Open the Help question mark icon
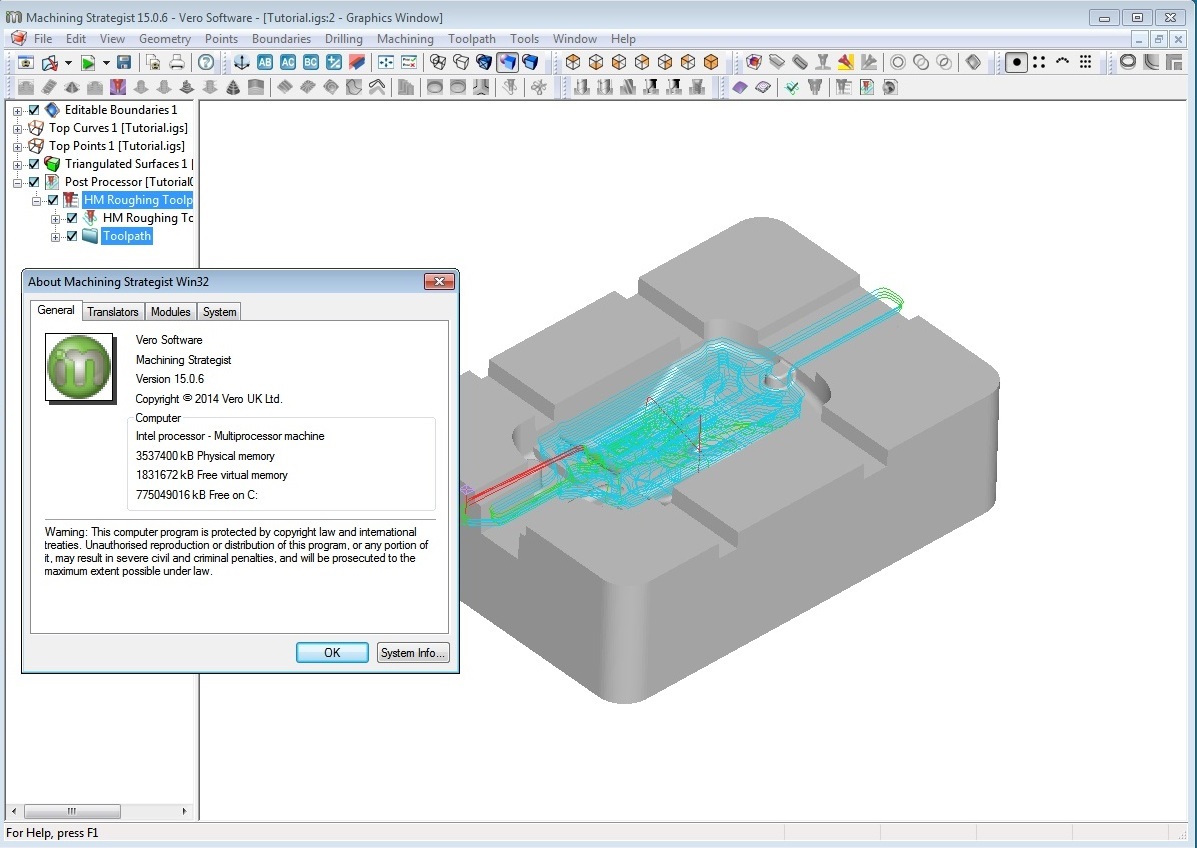Image resolution: width=1197 pixels, height=848 pixels. pos(205,63)
